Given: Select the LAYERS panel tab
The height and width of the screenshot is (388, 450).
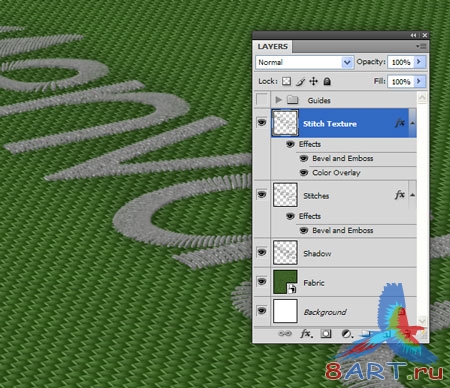Looking at the screenshot, I should click(273, 46).
